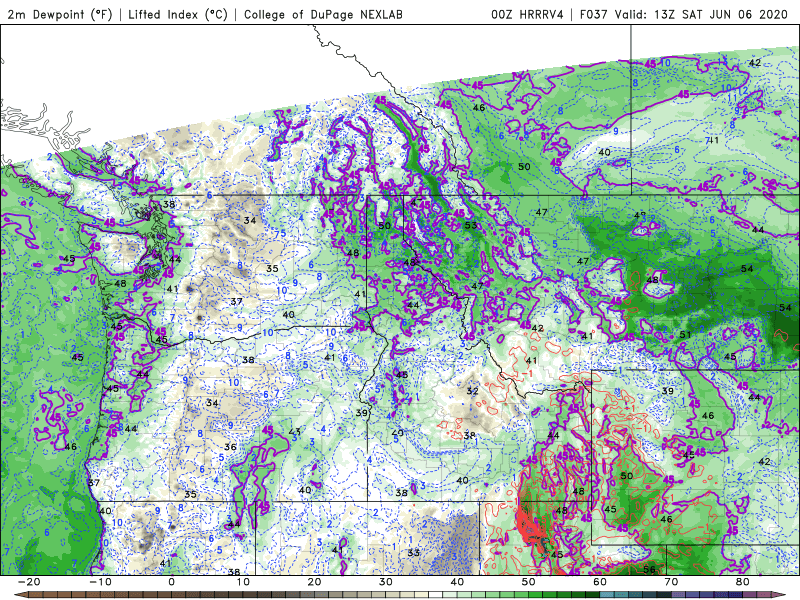
Task: Click the '2m Dewpoint (°F)' title text
Action: 60,14
